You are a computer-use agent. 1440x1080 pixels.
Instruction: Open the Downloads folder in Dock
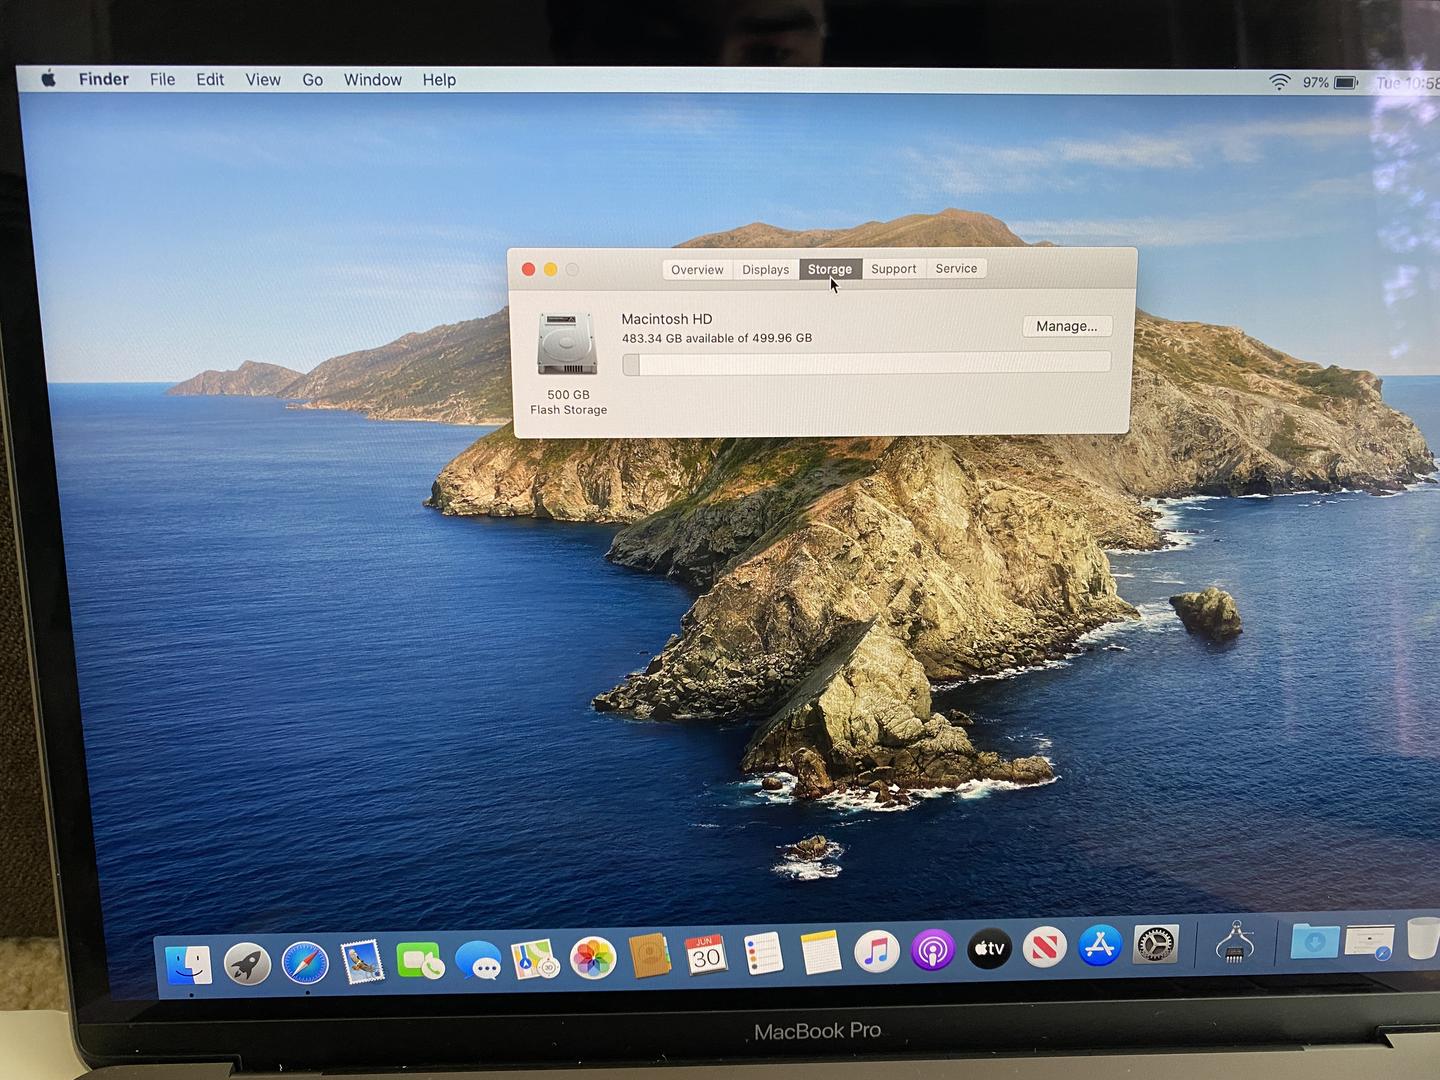(x=1314, y=940)
